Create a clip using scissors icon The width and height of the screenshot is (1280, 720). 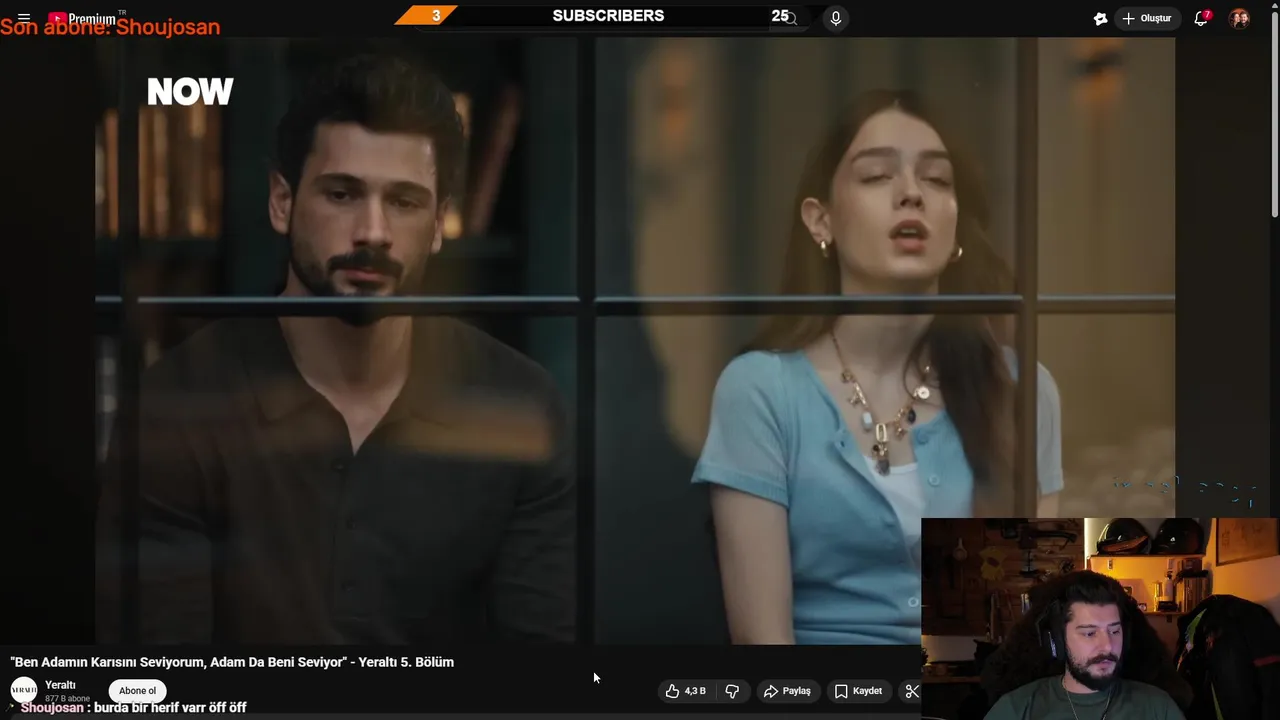(x=911, y=691)
